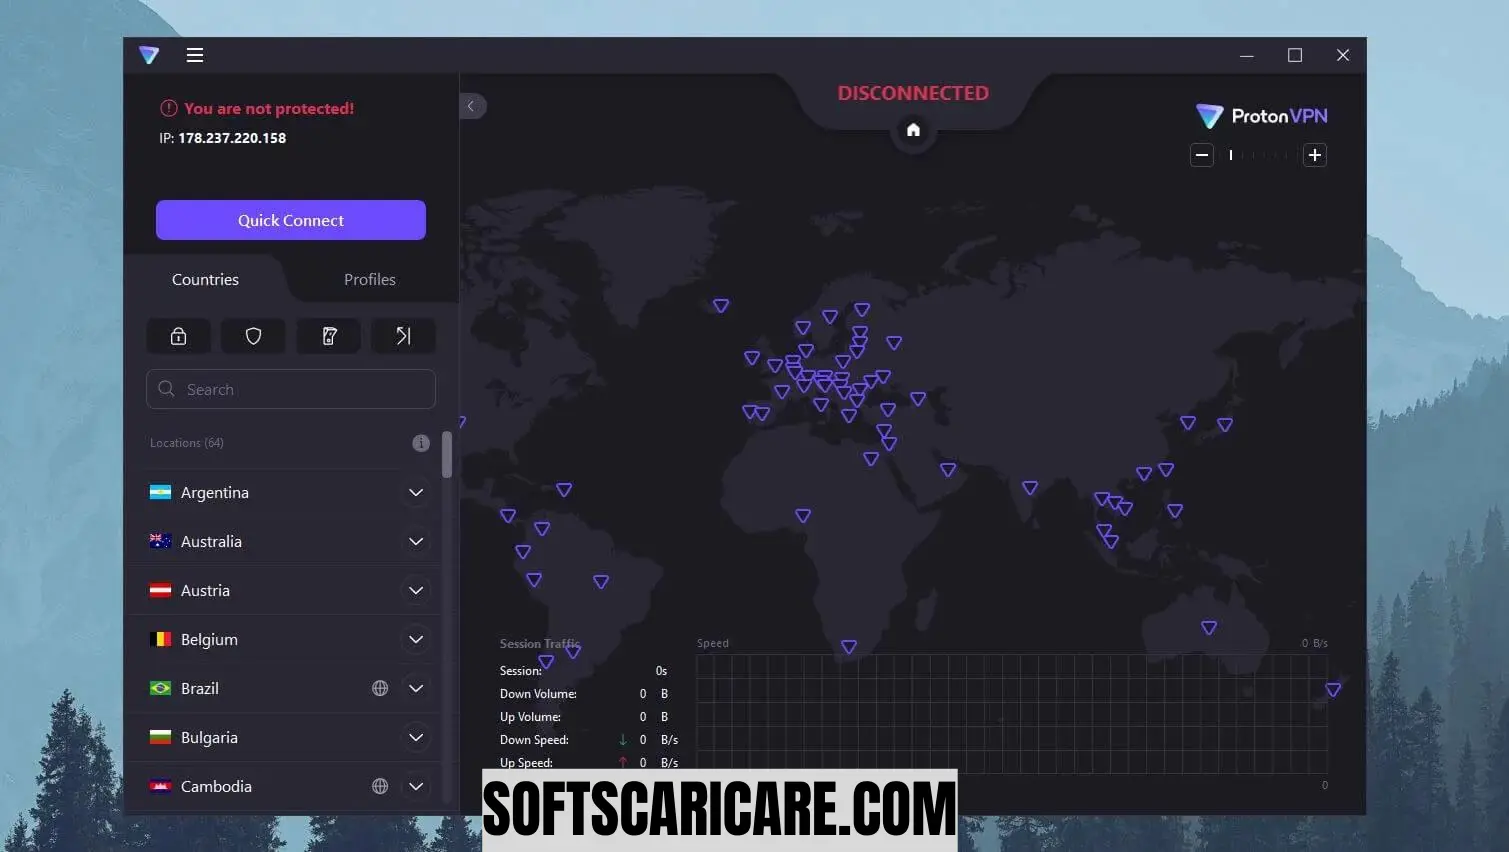Expand Cambodia server list

coord(416,786)
